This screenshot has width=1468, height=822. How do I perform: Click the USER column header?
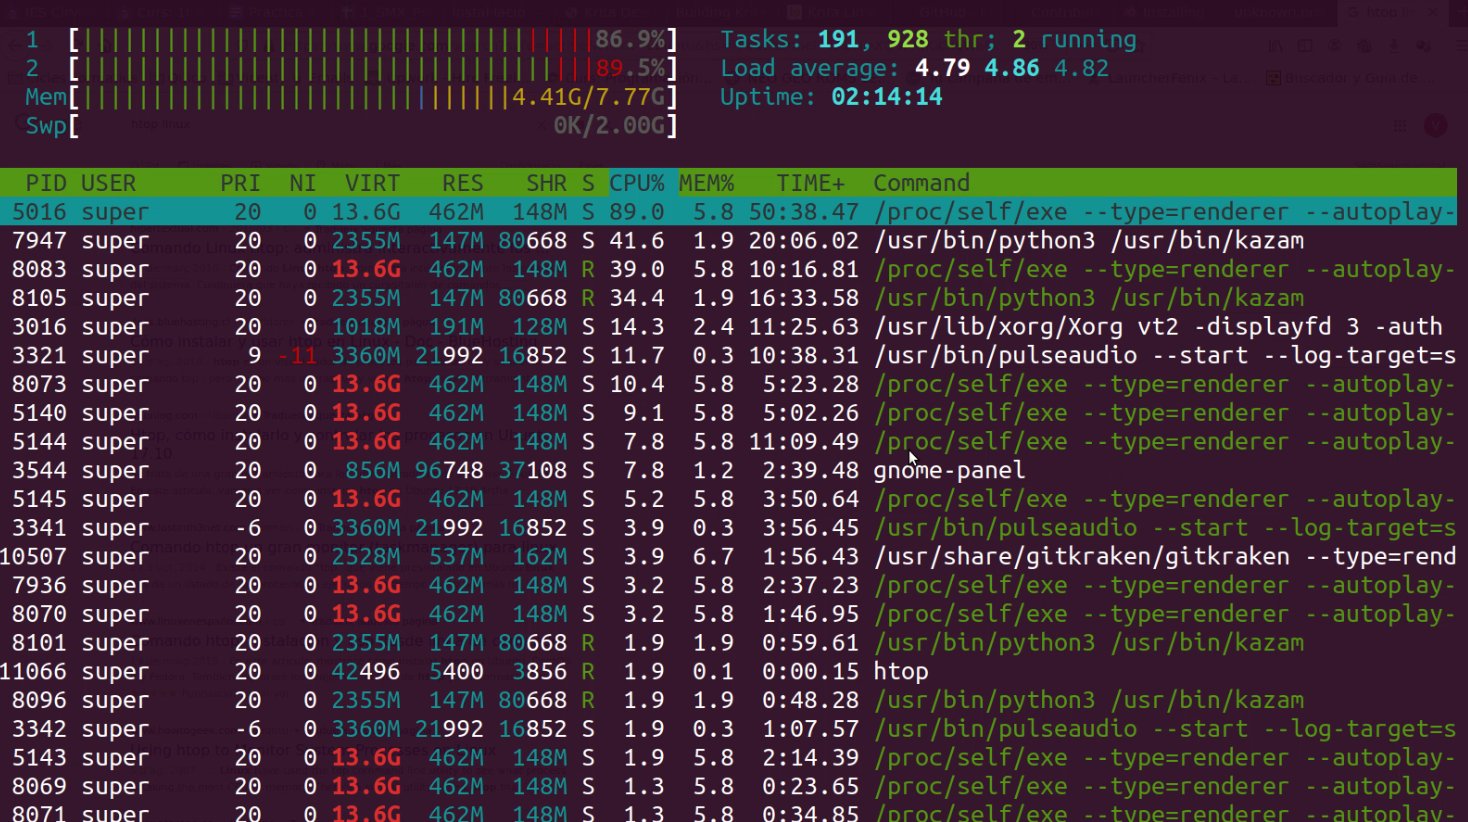pyautogui.click(x=108, y=183)
